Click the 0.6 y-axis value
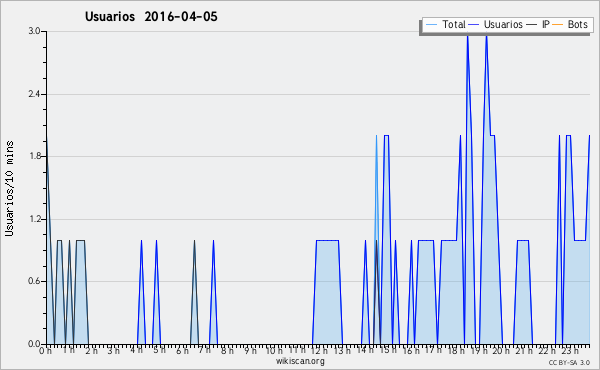 [34, 281]
